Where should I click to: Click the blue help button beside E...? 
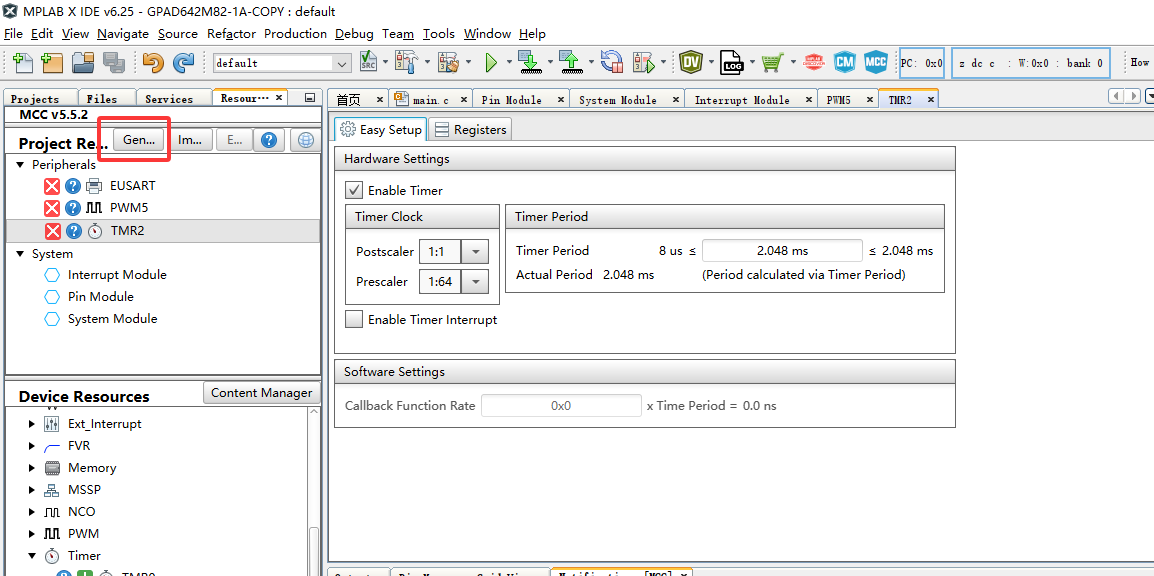click(269, 140)
